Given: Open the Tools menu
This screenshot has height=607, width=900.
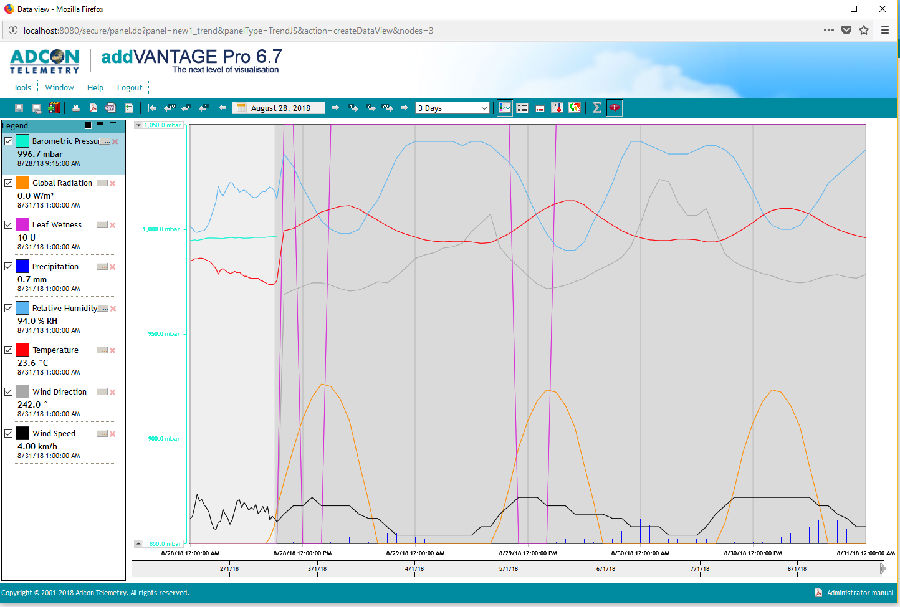Looking at the screenshot, I should pos(23,87).
